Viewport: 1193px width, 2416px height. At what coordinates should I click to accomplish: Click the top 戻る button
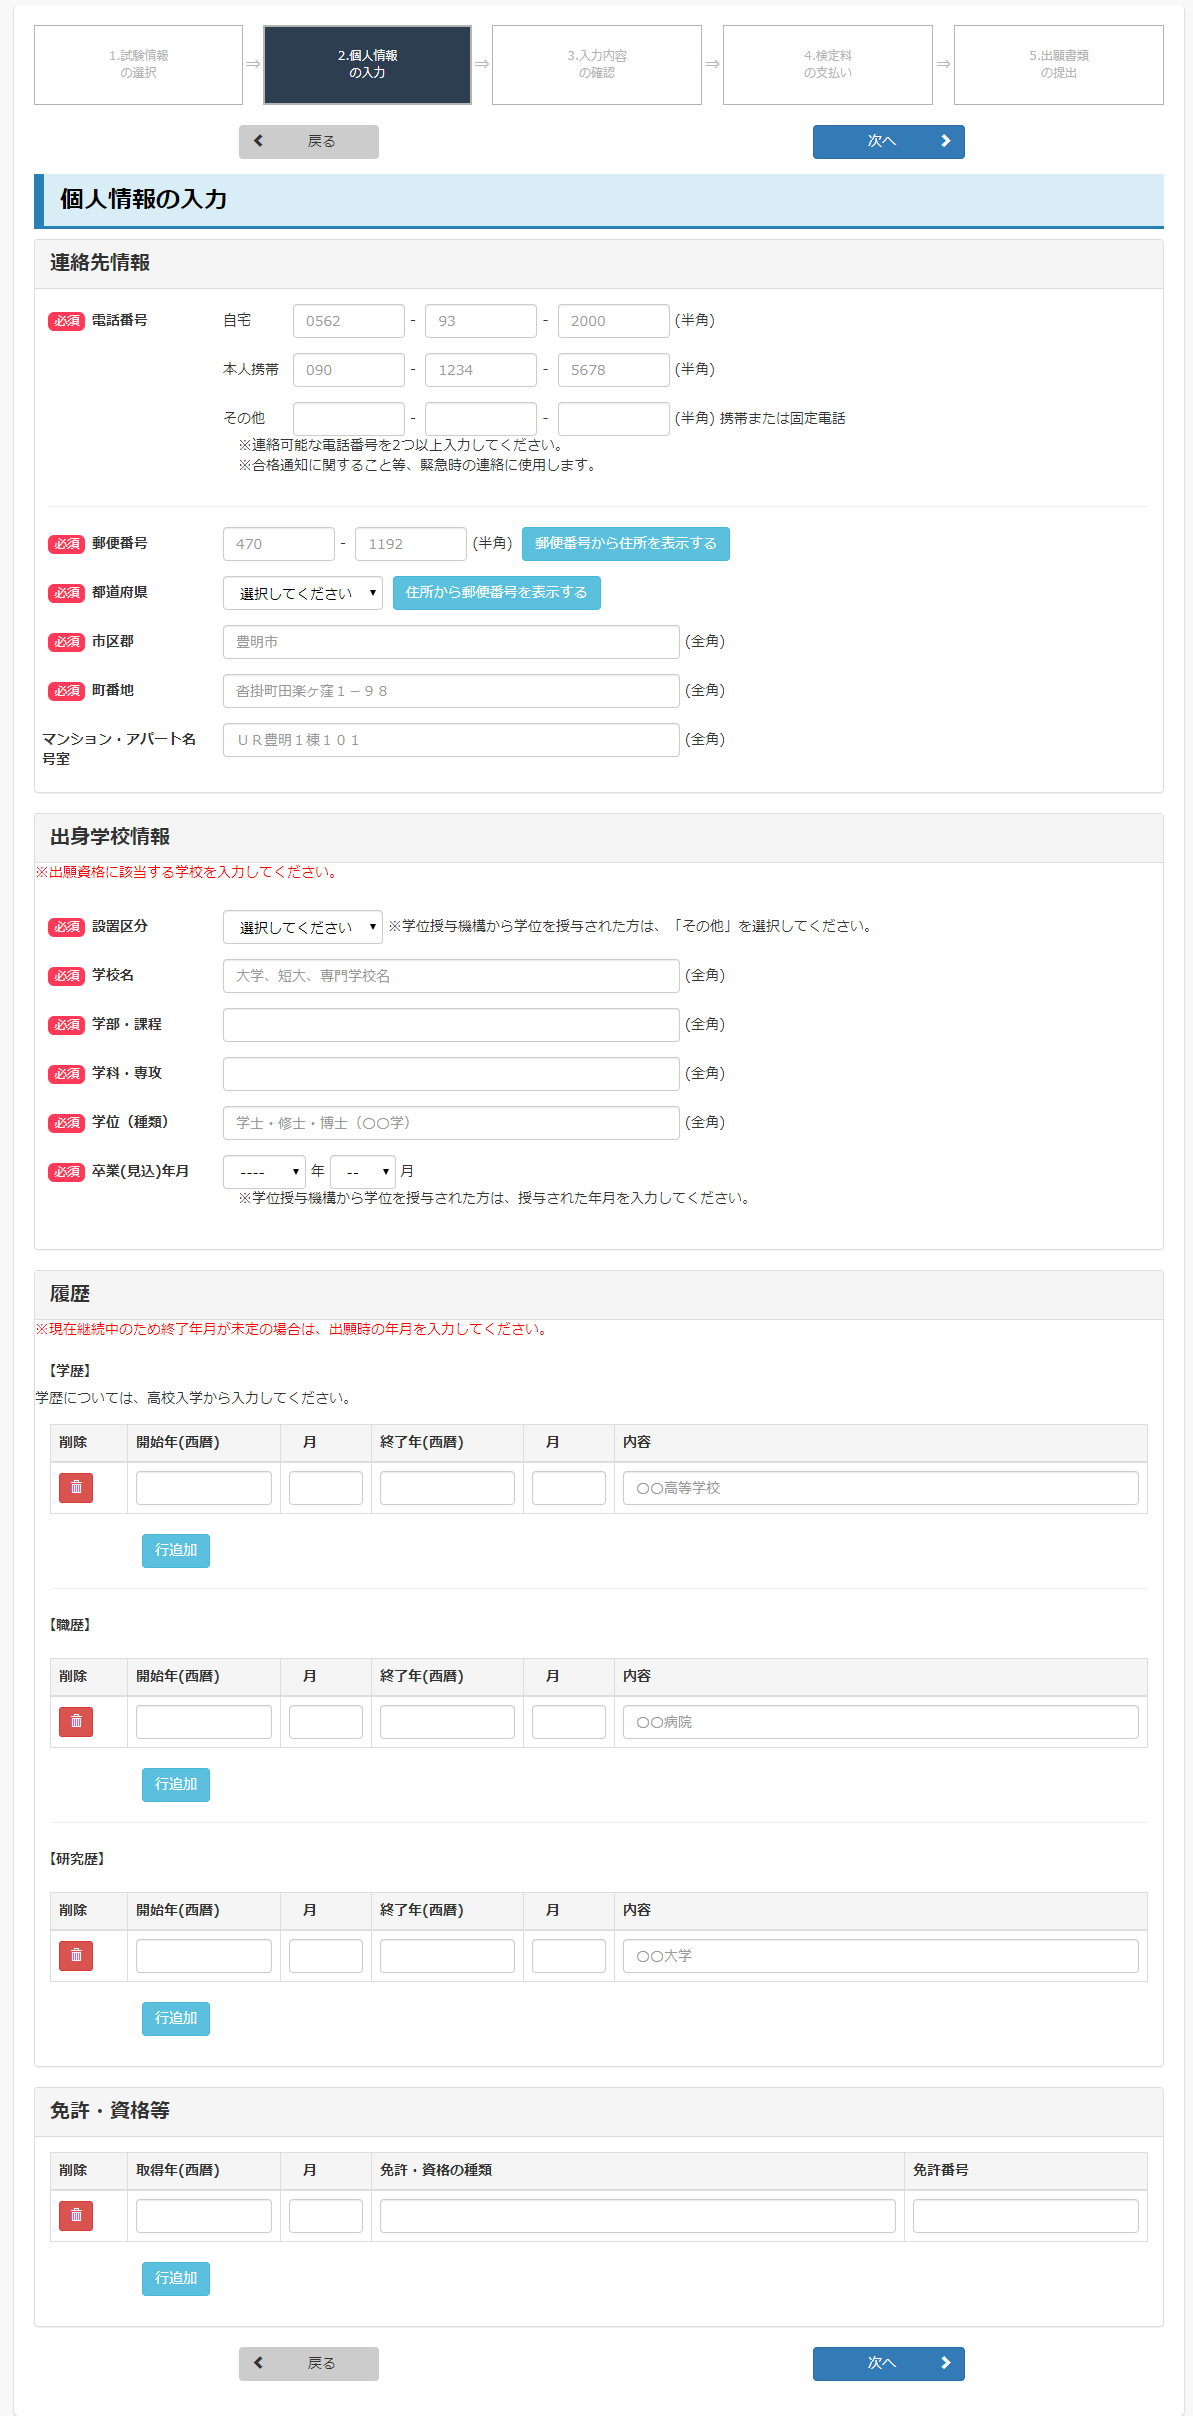(x=308, y=141)
